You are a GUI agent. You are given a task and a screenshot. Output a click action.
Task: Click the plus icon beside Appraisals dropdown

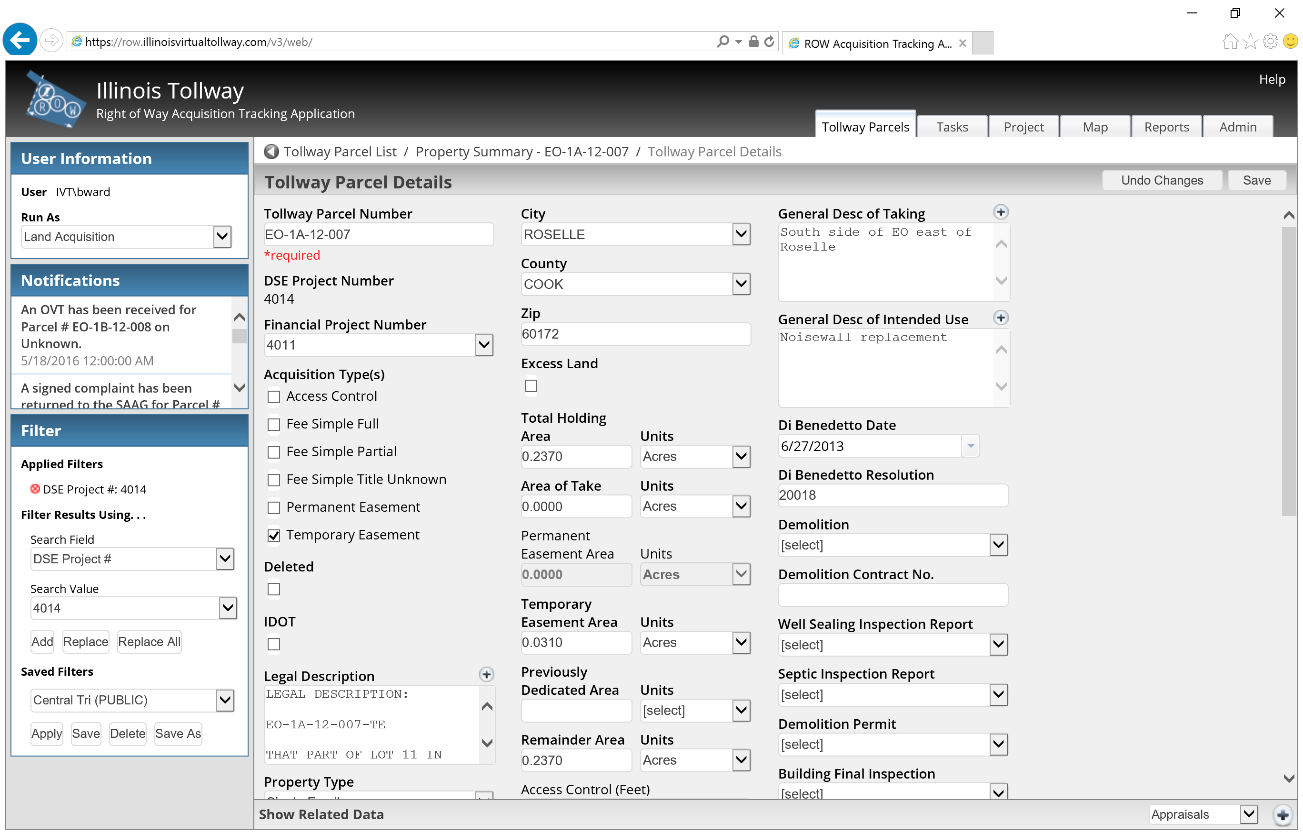(1282, 815)
